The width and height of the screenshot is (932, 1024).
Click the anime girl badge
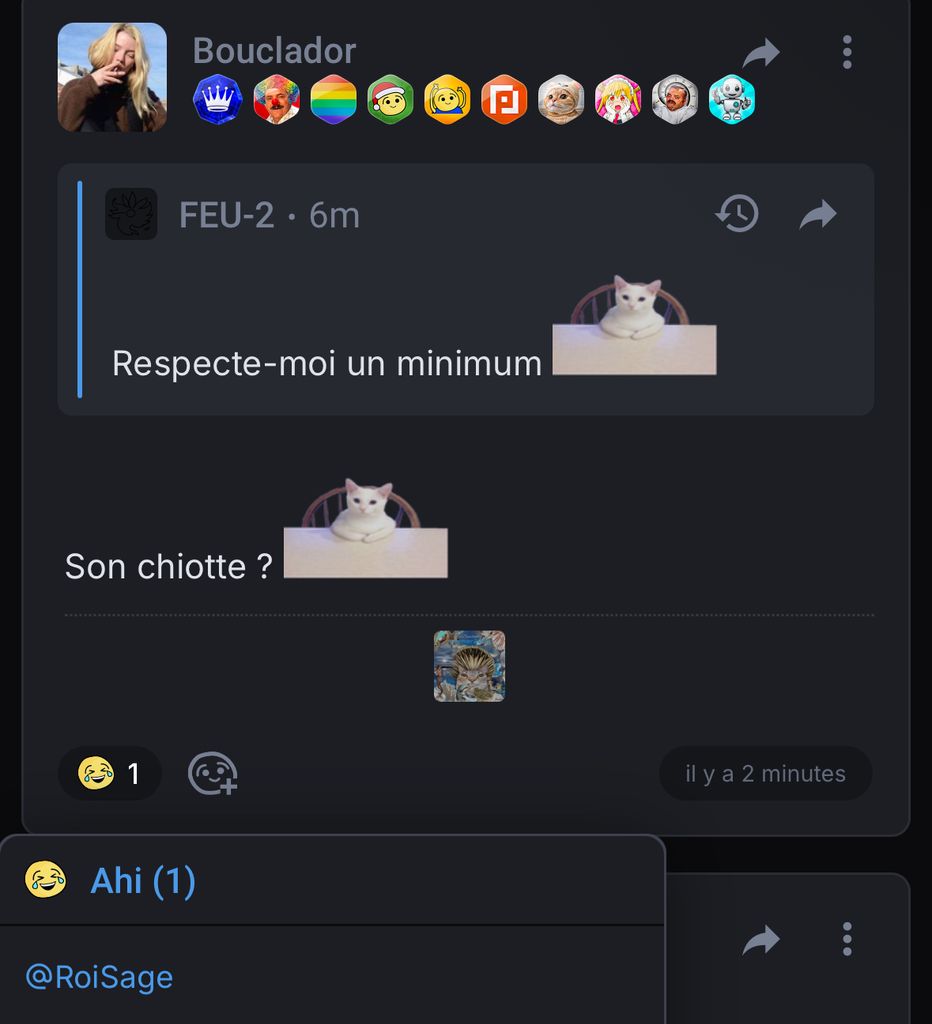tap(618, 99)
